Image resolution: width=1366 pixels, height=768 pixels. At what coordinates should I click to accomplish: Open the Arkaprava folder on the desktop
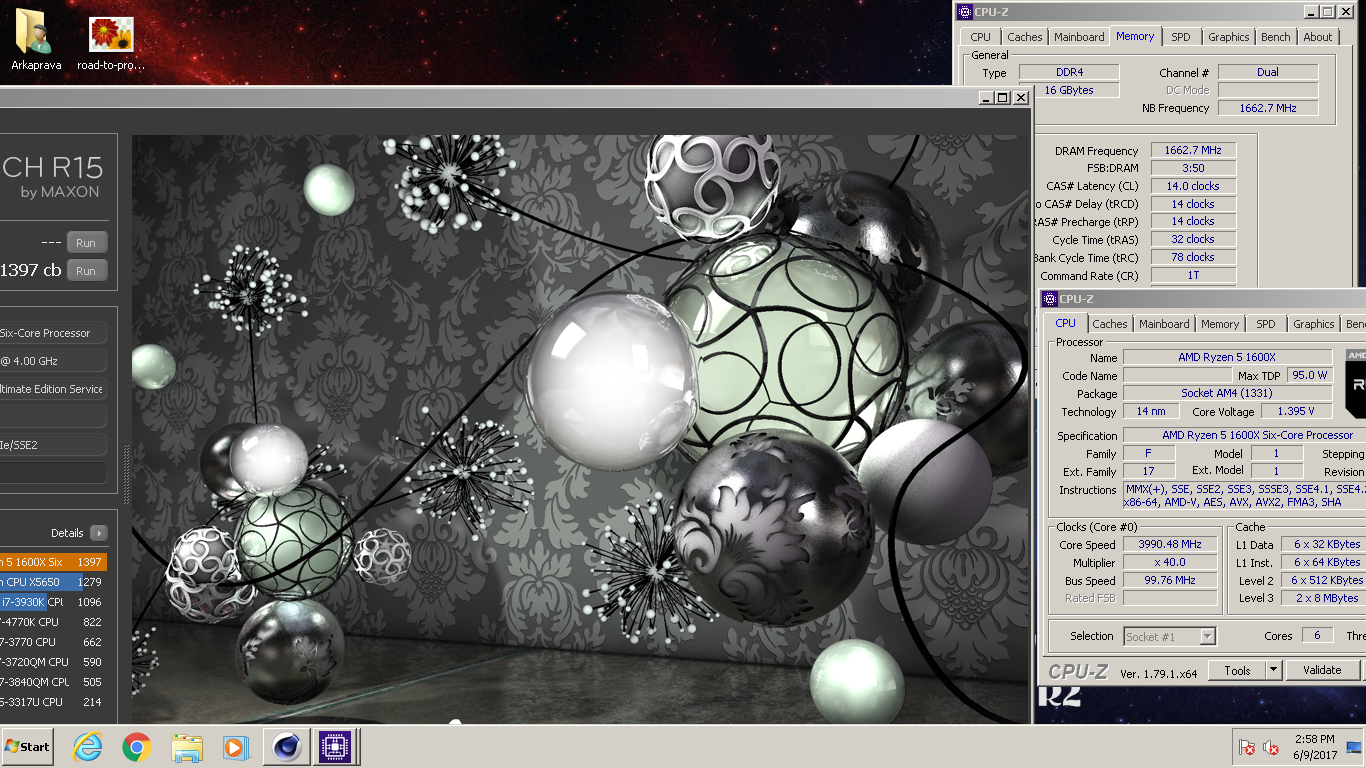pos(36,42)
